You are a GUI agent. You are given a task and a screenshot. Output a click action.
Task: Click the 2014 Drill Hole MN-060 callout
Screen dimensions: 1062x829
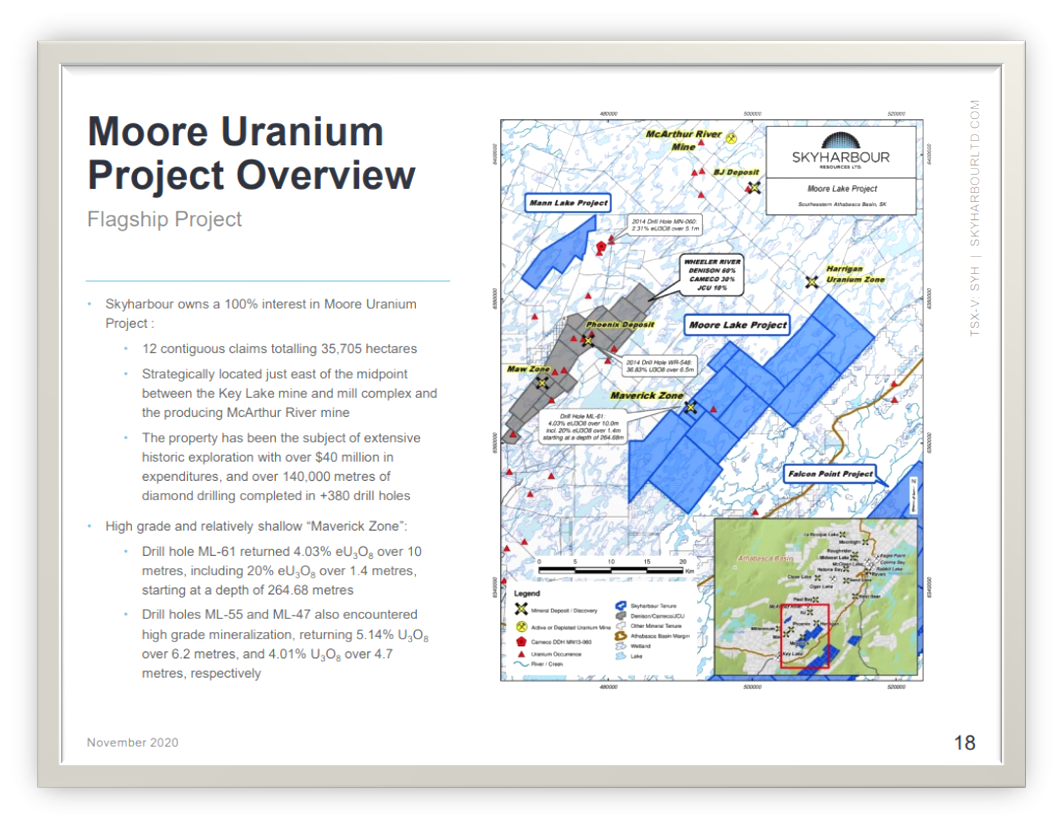coord(664,225)
